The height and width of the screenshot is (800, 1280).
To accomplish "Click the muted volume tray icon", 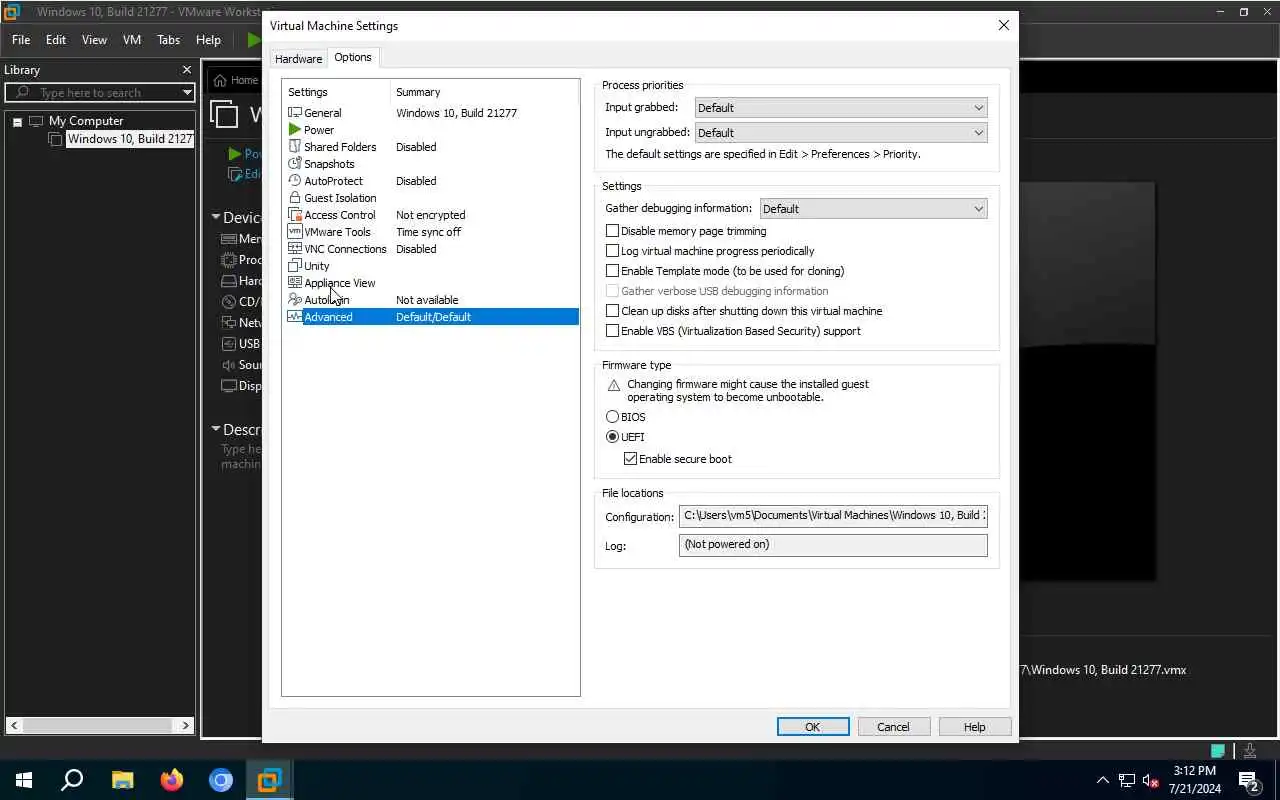I will (x=1151, y=781).
